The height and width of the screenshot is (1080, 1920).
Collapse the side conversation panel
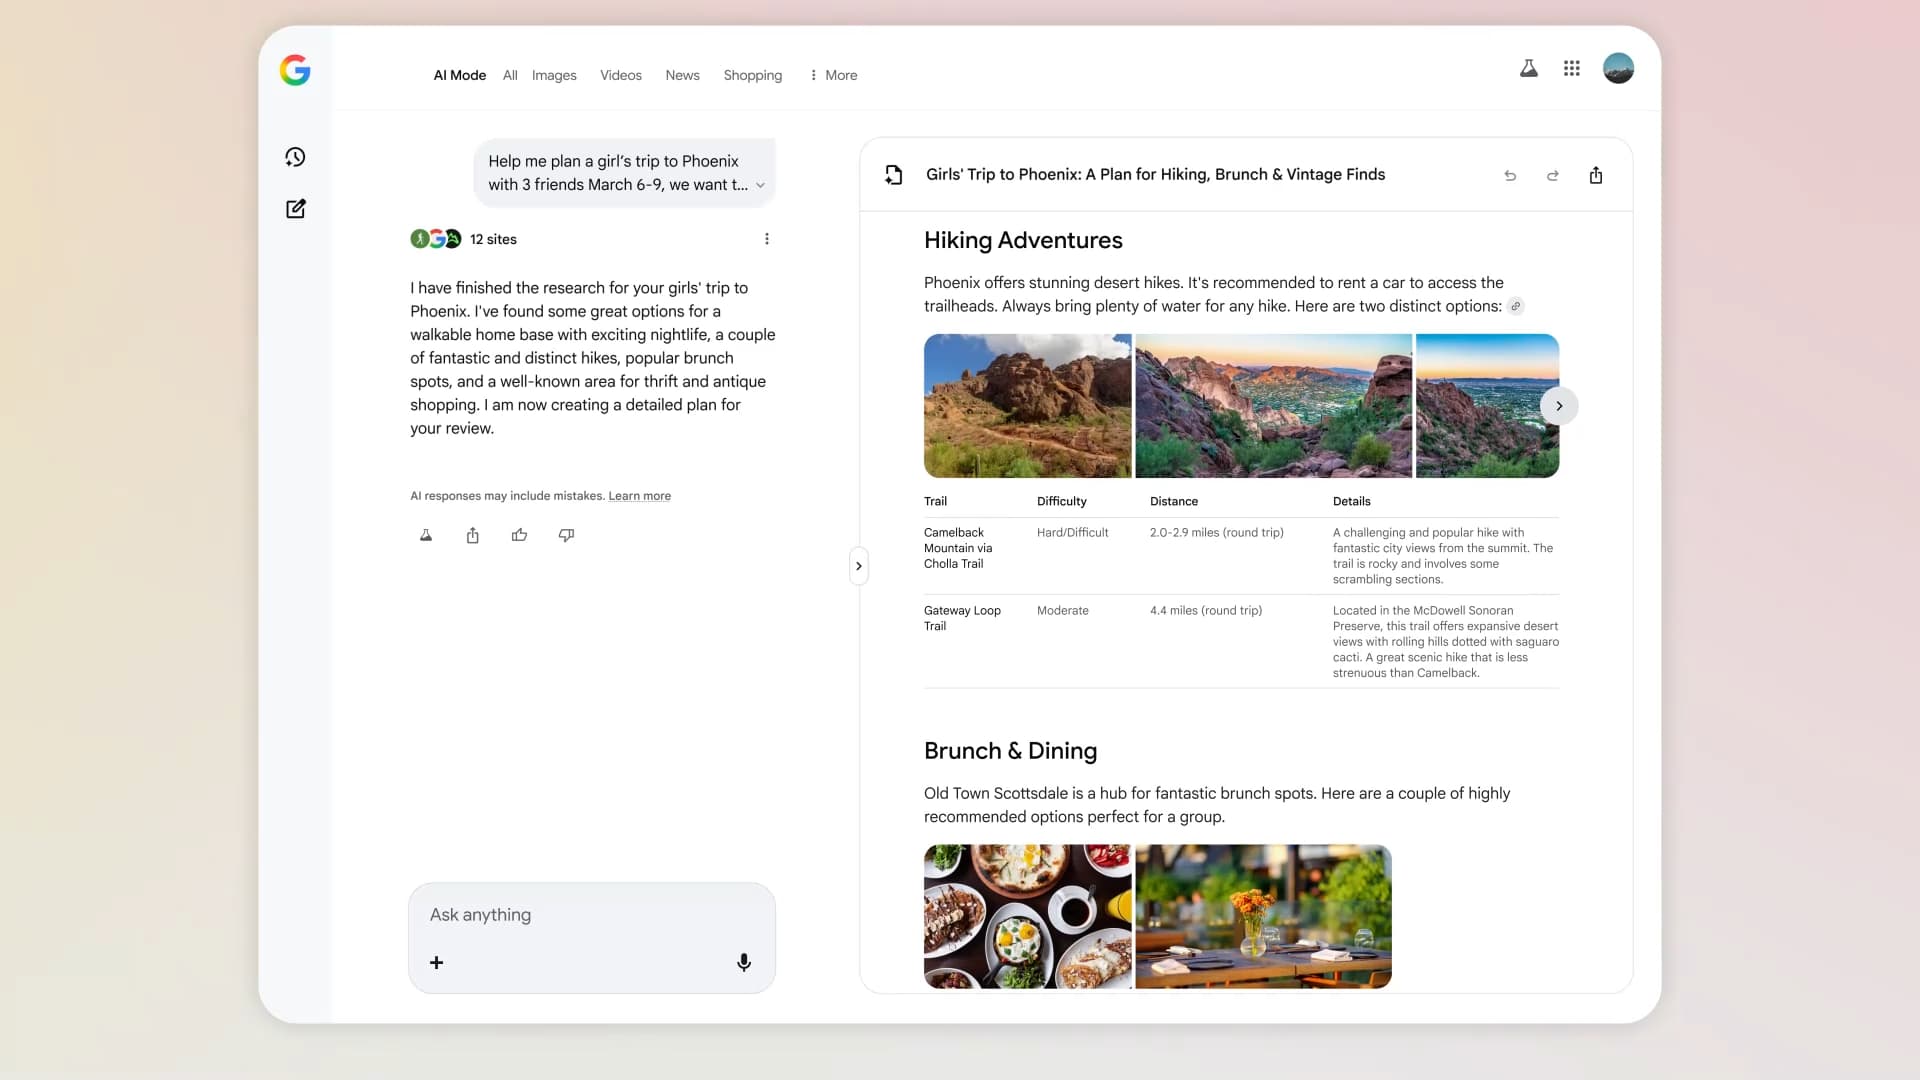pos(859,566)
